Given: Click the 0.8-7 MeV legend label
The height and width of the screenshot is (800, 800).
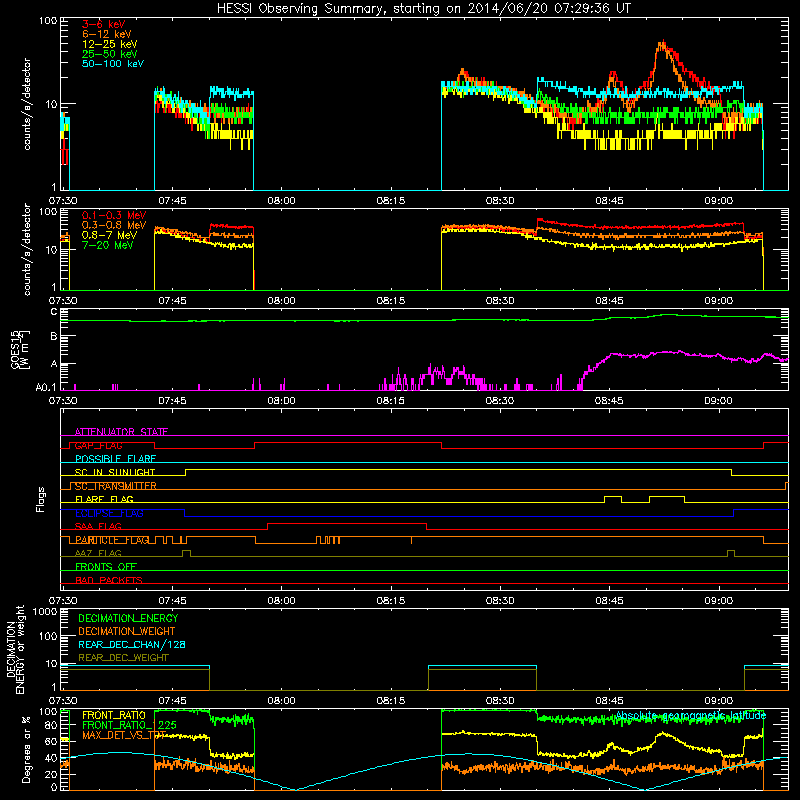Looking at the screenshot, I should point(109,235).
